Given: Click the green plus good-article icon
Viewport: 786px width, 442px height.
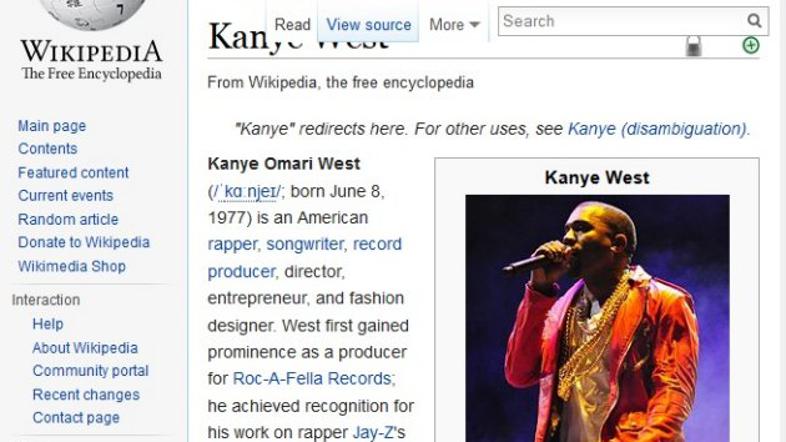Looking at the screenshot, I should (x=750, y=46).
